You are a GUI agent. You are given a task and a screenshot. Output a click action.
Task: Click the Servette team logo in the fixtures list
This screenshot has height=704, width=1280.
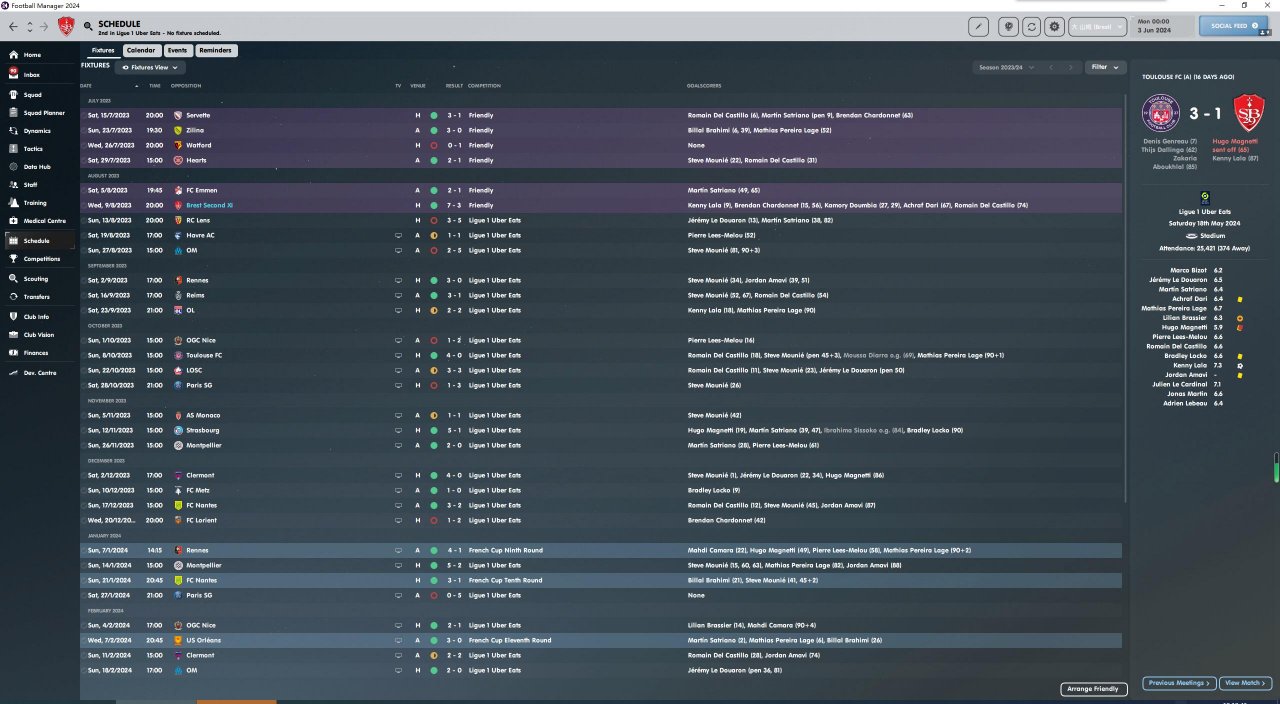pos(178,115)
